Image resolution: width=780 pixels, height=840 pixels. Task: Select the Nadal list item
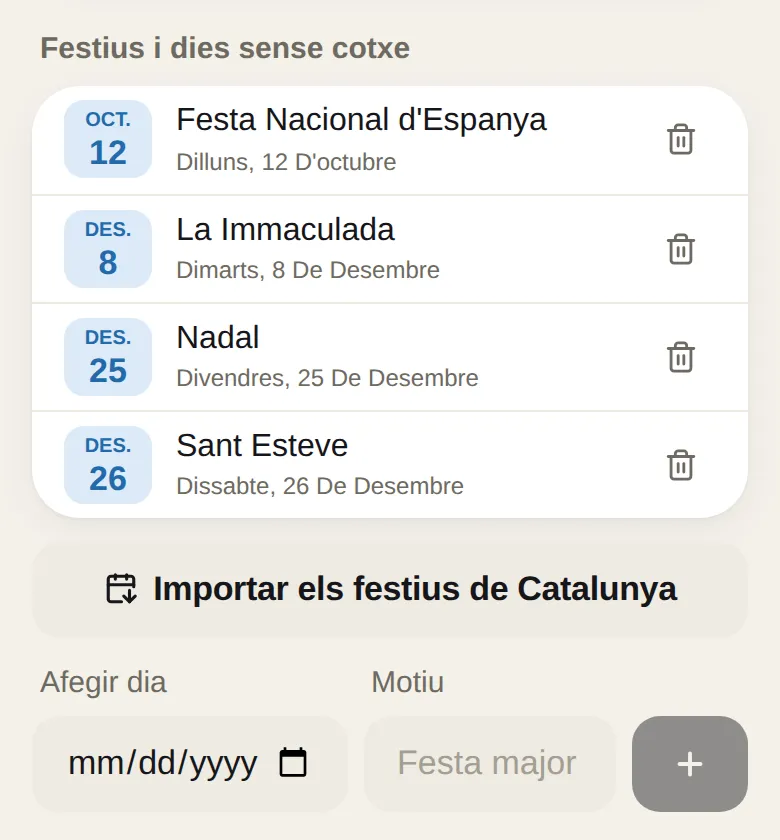click(x=390, y=357)
